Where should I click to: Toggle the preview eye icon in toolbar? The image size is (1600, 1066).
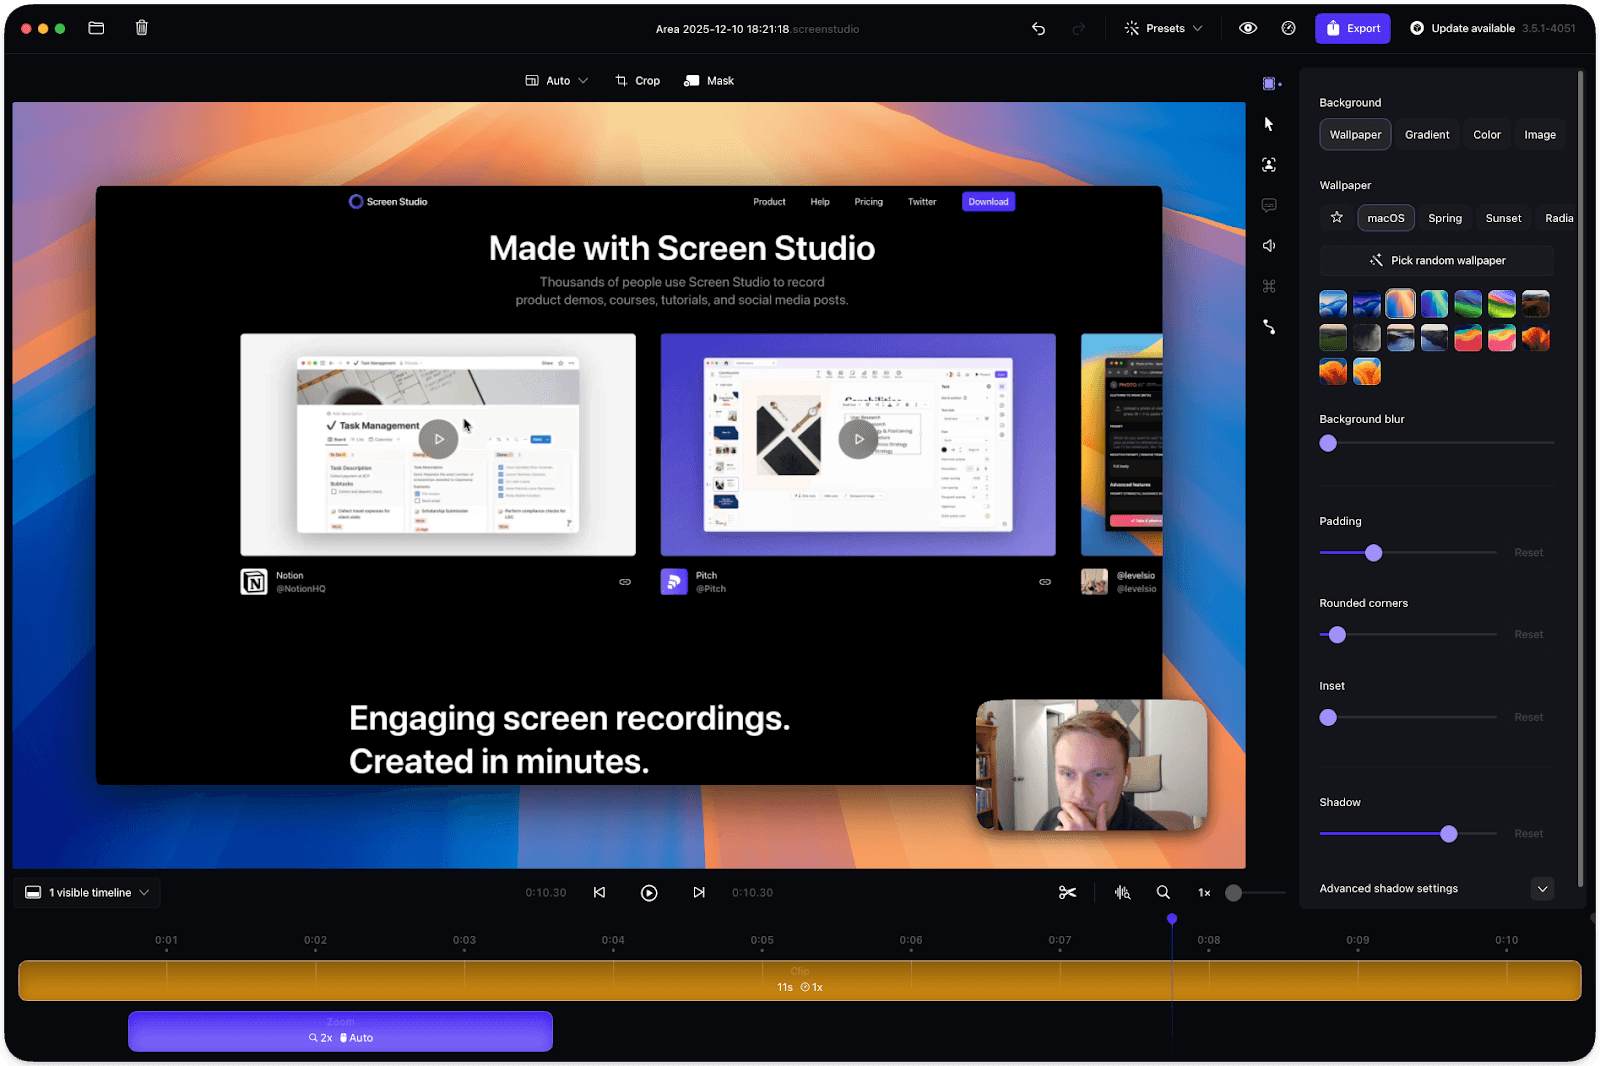point(1247,28)
